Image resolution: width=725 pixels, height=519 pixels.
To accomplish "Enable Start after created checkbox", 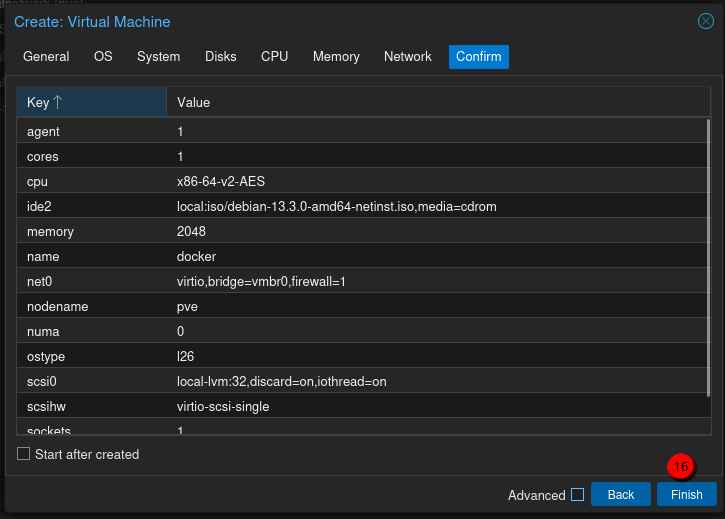I will tap(24, 454).
